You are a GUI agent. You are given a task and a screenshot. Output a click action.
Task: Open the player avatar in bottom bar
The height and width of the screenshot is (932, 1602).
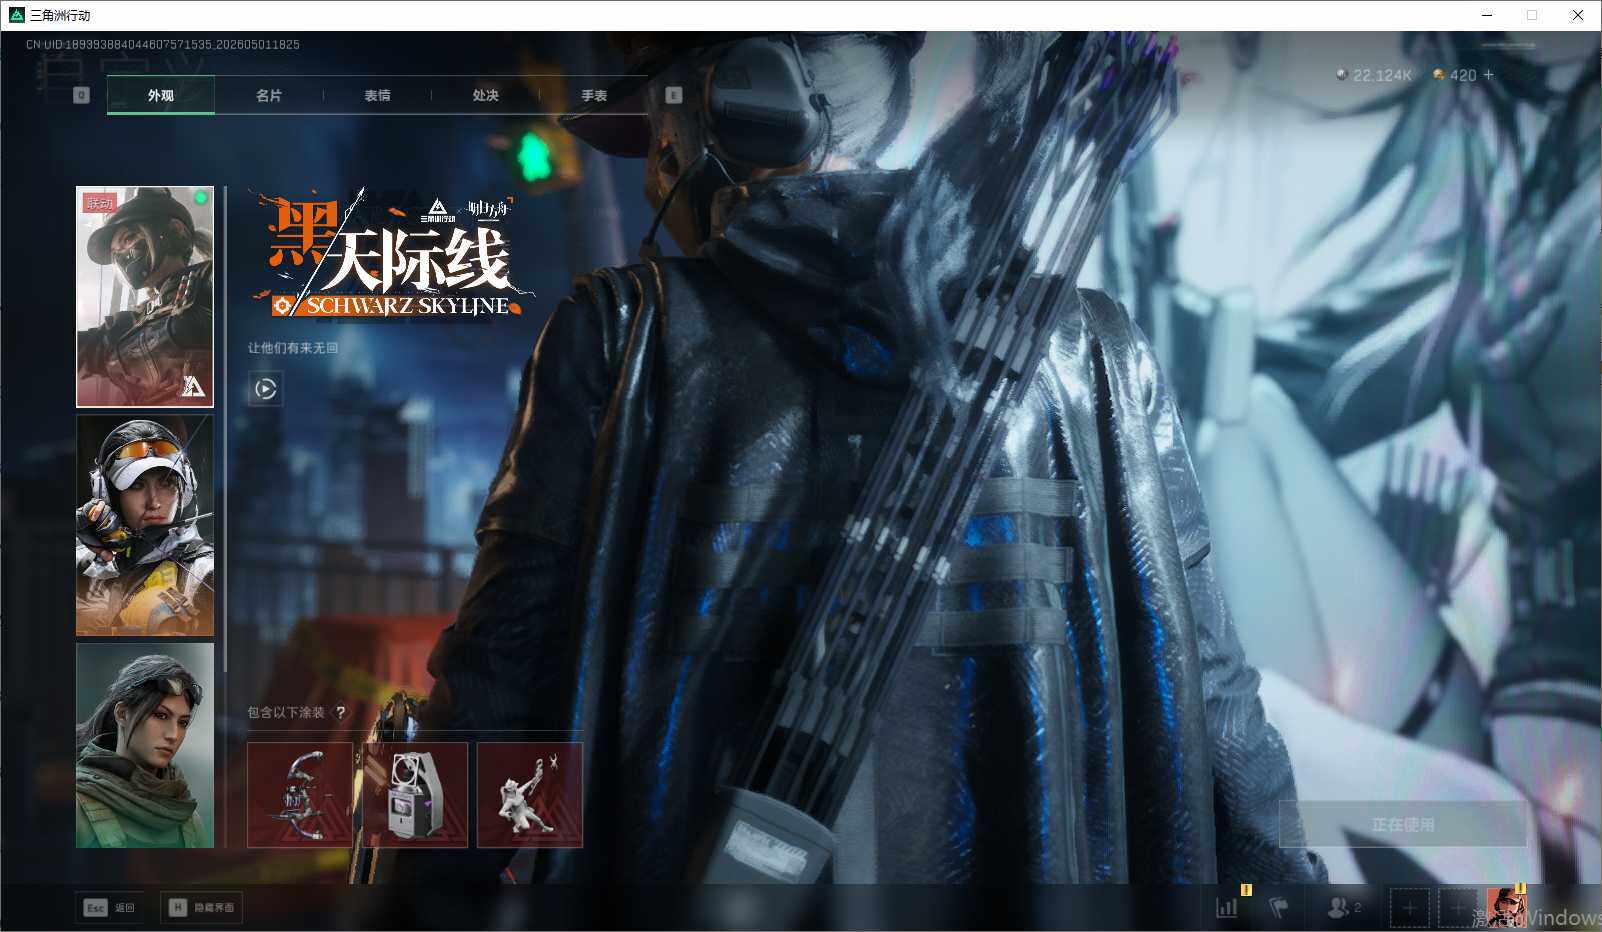pyautogui.click(x=1506, y=908)
